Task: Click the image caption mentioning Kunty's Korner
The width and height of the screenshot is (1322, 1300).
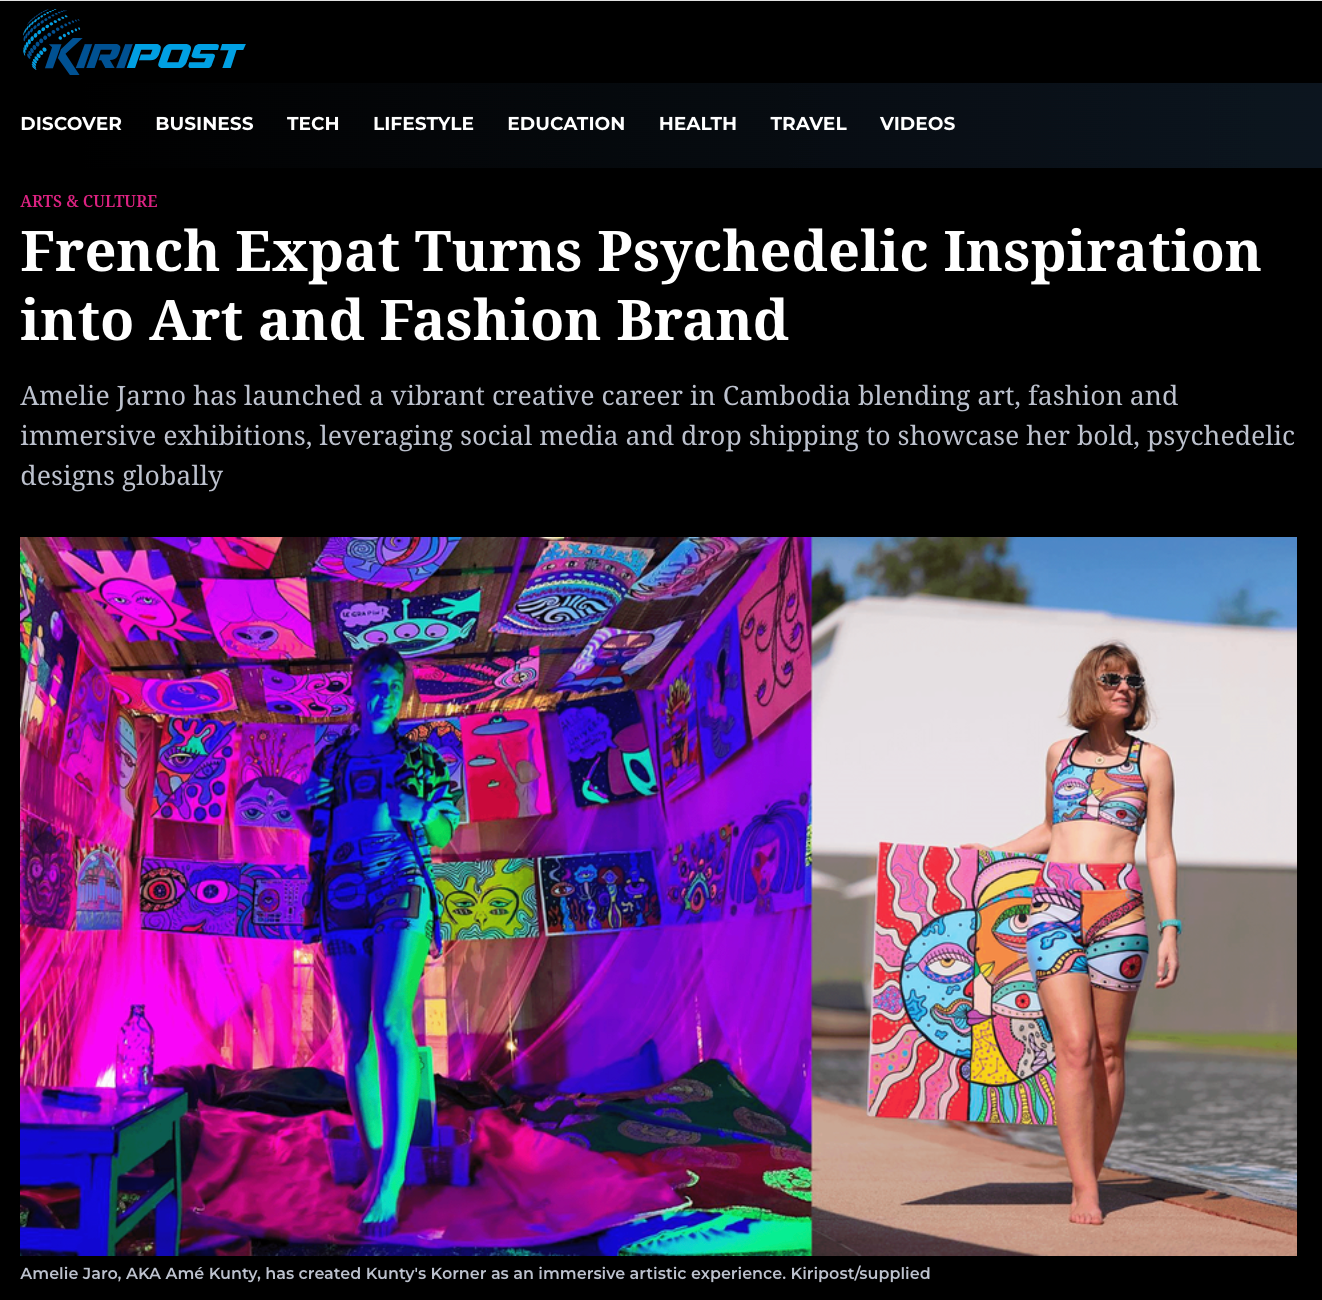Action: [475, 1274]
